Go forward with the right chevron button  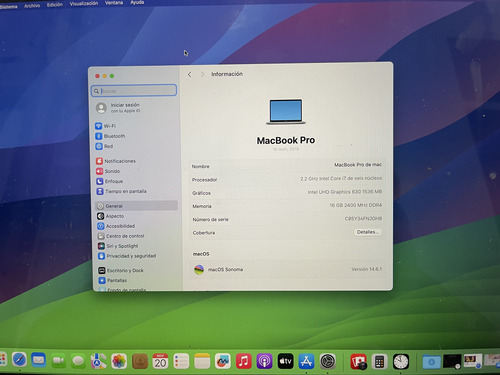[202, 74]
